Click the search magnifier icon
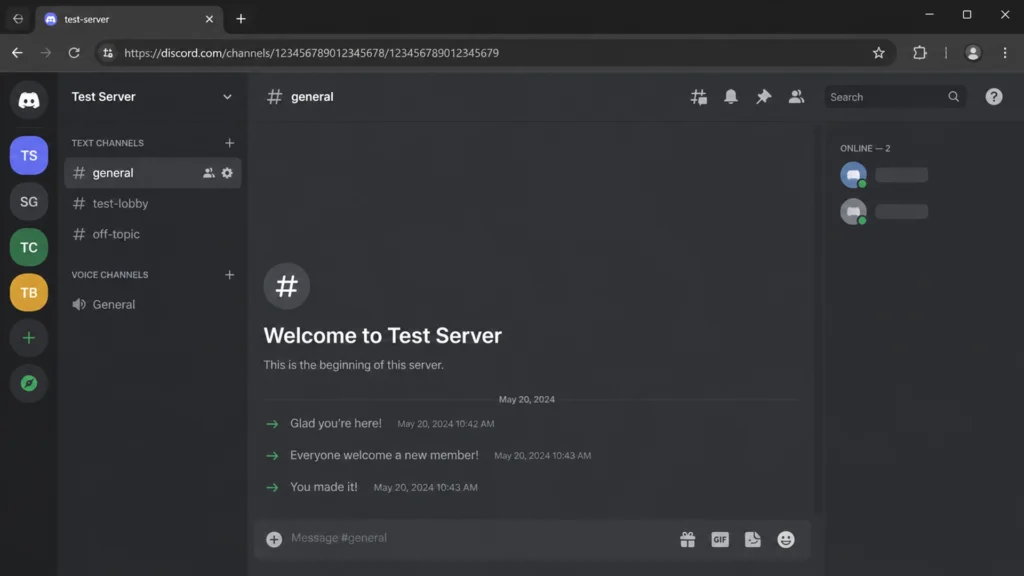Image resolution: width=1024 pixels, height=576 pixels. tap(953, 97)
